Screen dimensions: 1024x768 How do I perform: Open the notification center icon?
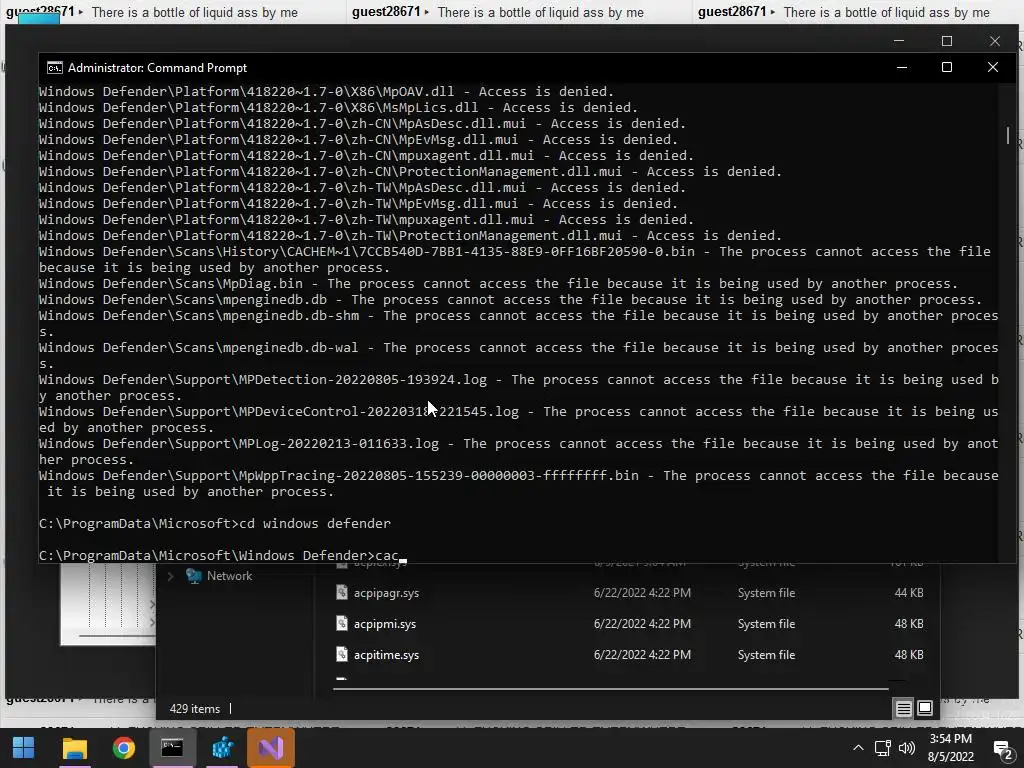tap(1002, 748)
